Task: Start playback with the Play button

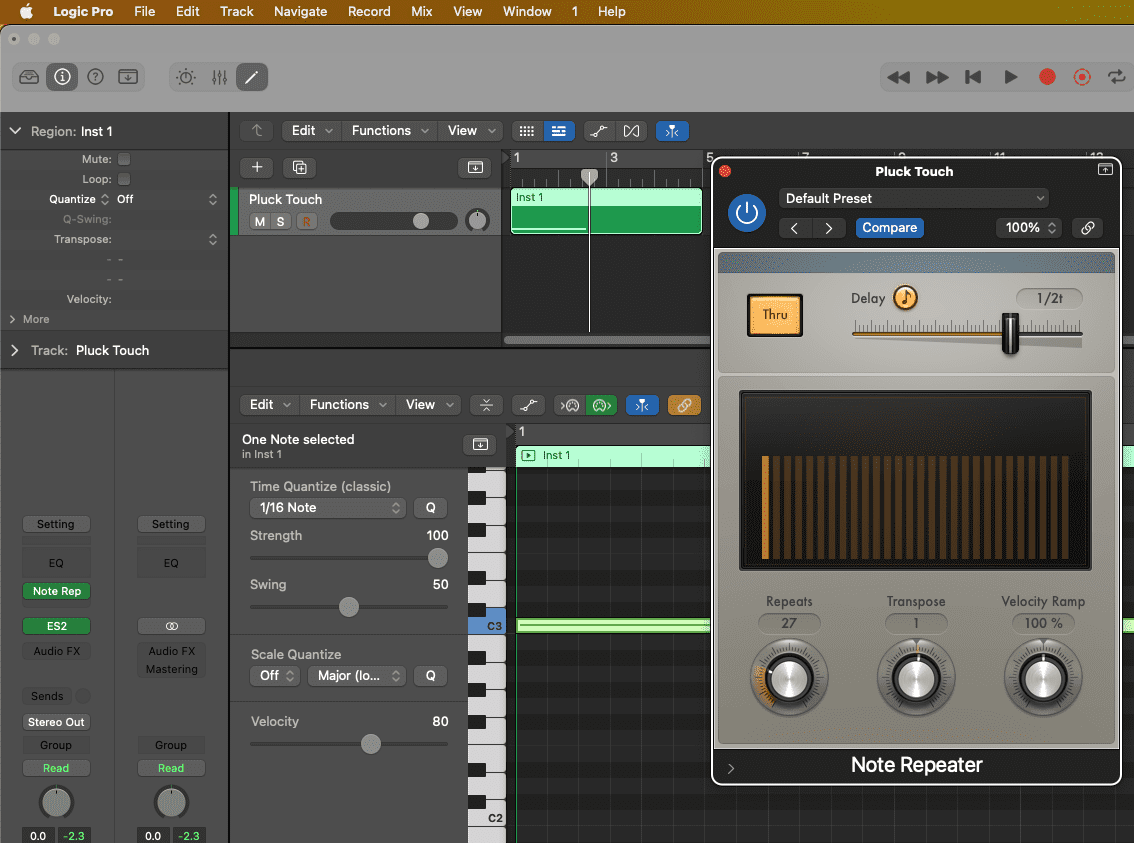Action: coord(1010,77)
